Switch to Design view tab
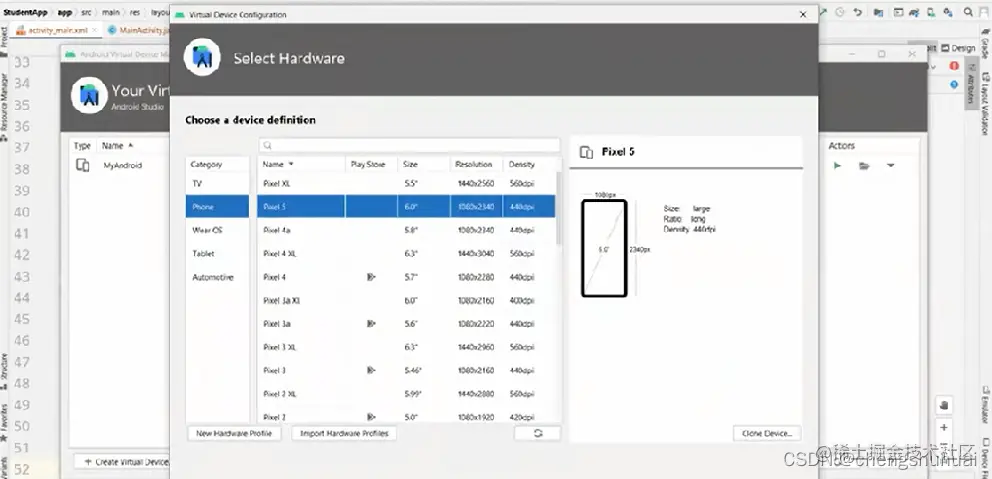The image size is (992, 479). tap(958, 48)
